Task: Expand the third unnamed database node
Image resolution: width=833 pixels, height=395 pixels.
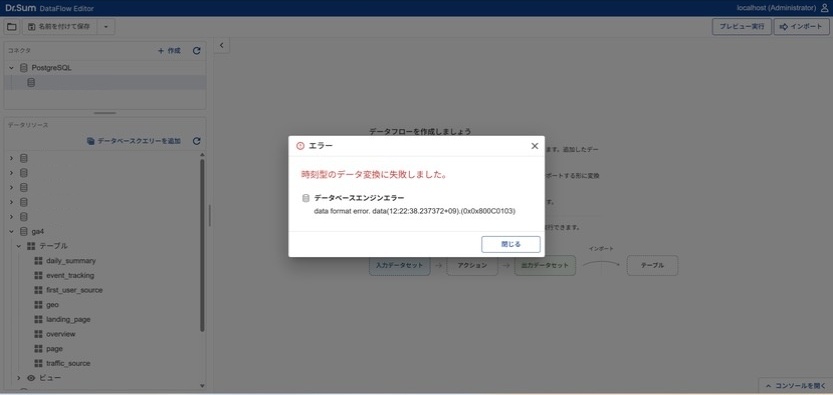Action: coord(11,187)
